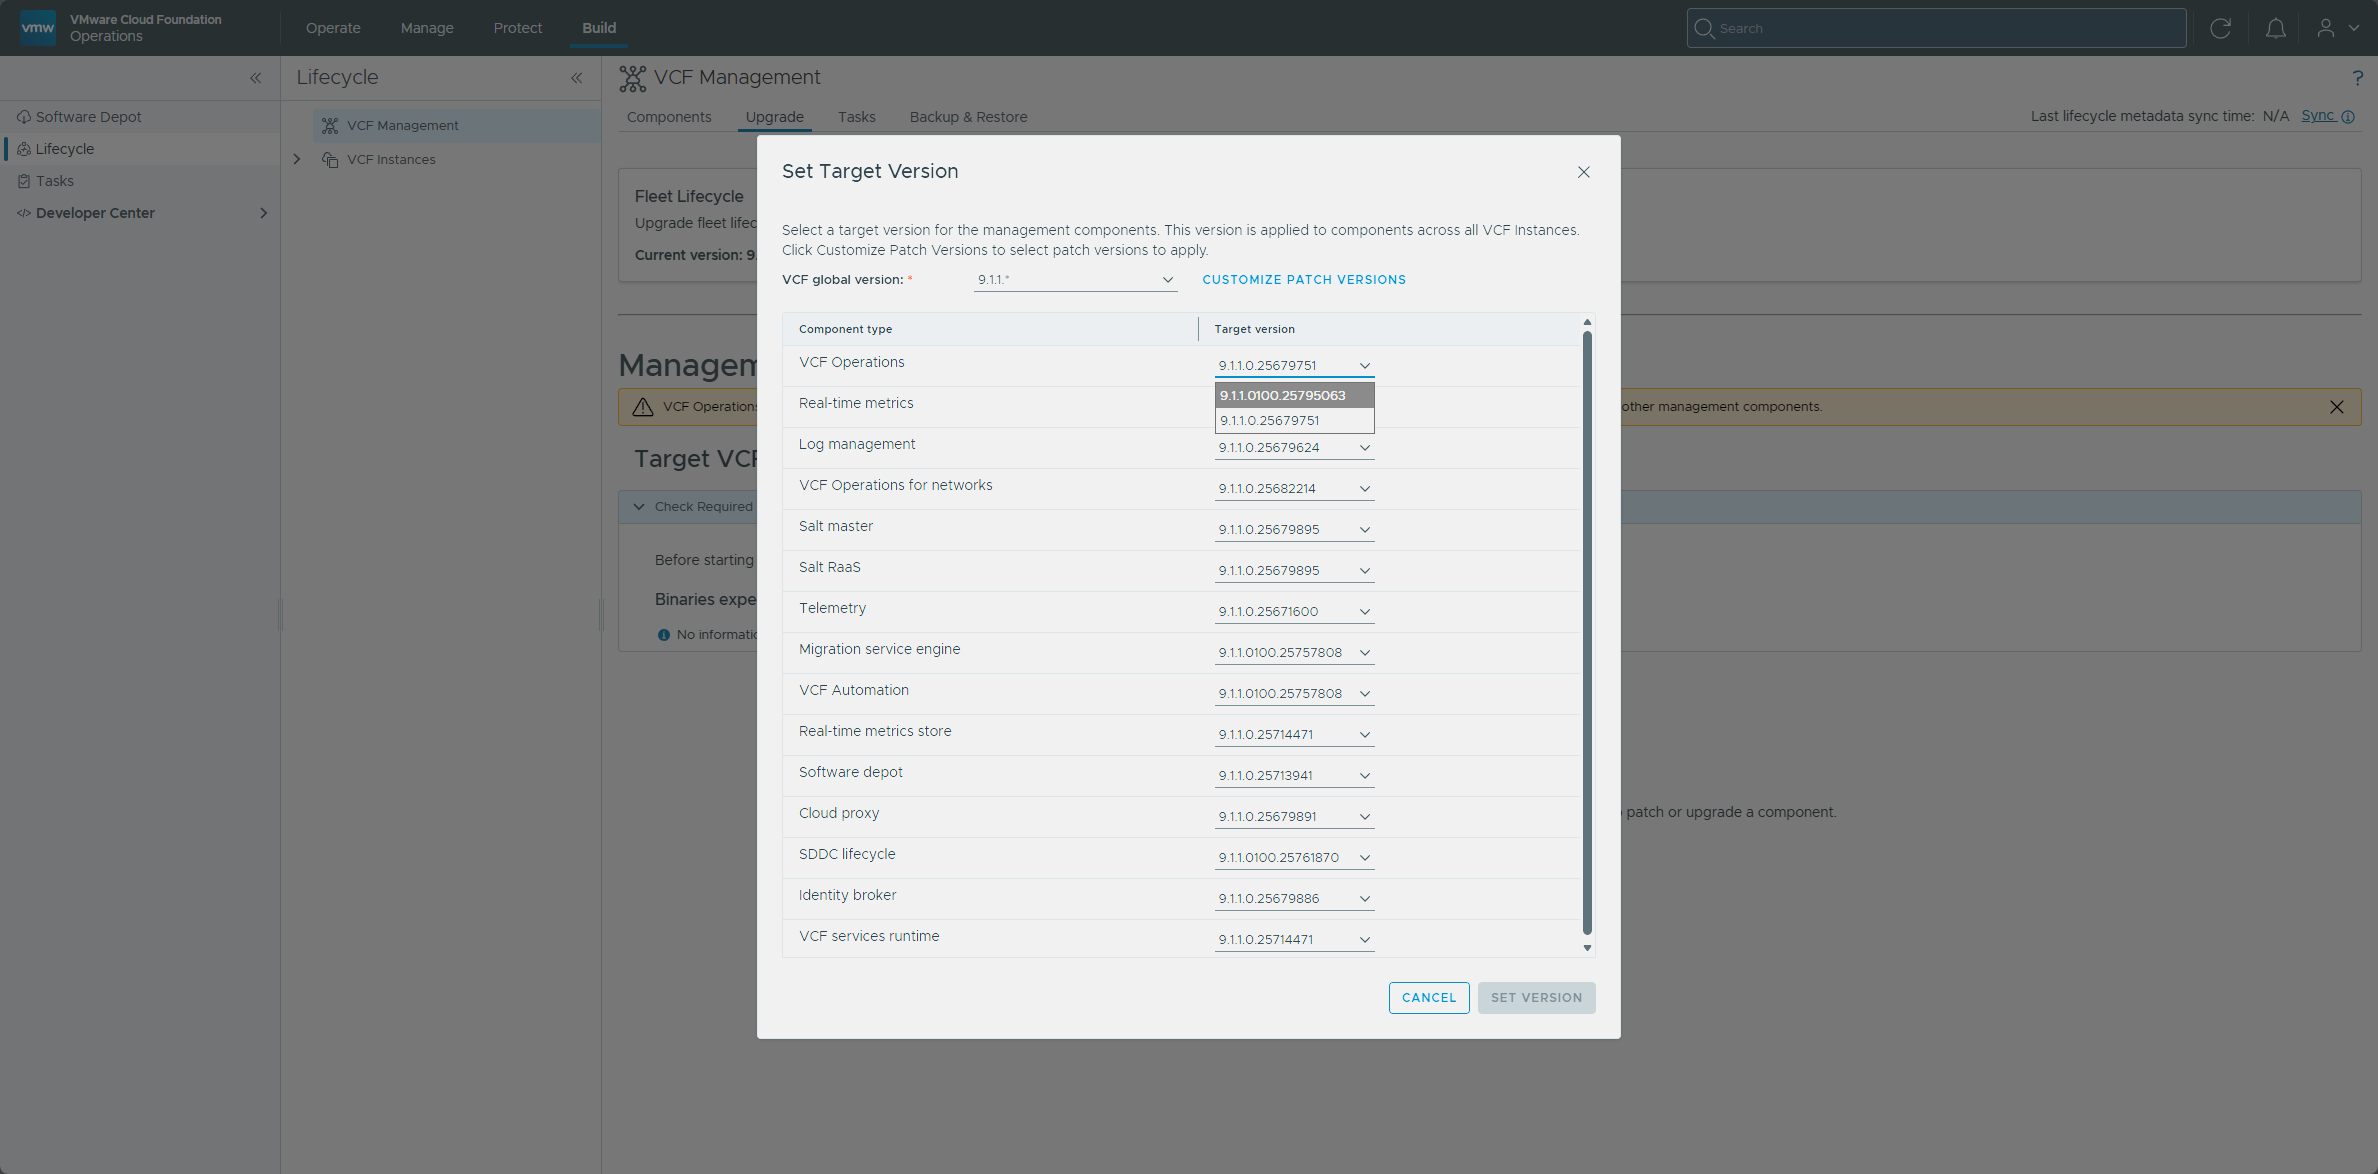The width and height of the screenshot is (2378, 1174).
Task: Click the scrollbar down arrow in table
Action: pyautogui.click(x=1587, y=948)
